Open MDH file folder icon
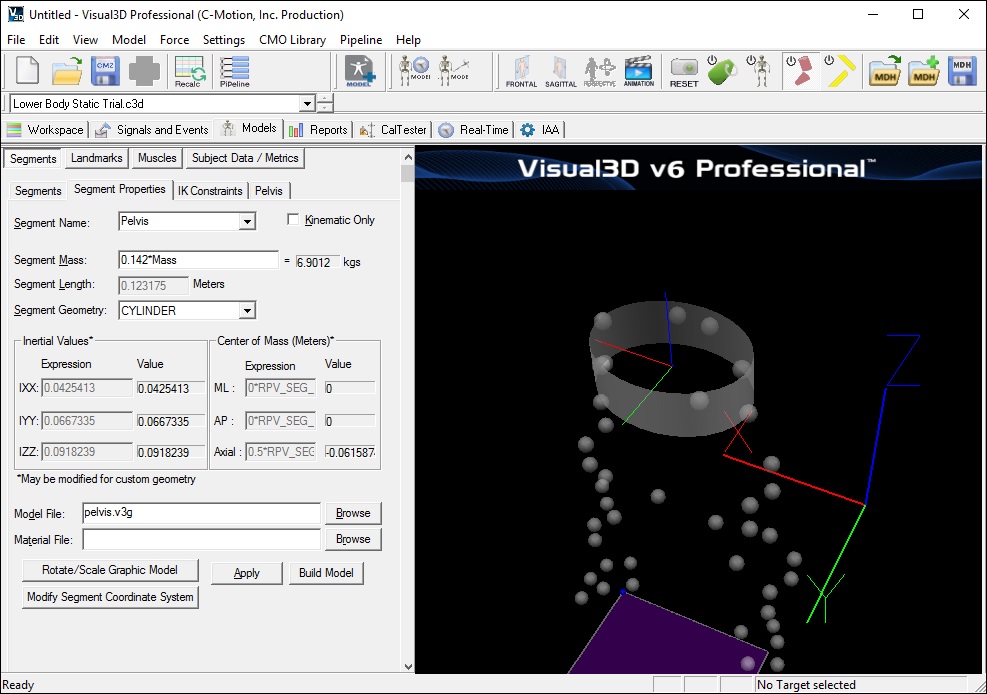 coord(885,70)
